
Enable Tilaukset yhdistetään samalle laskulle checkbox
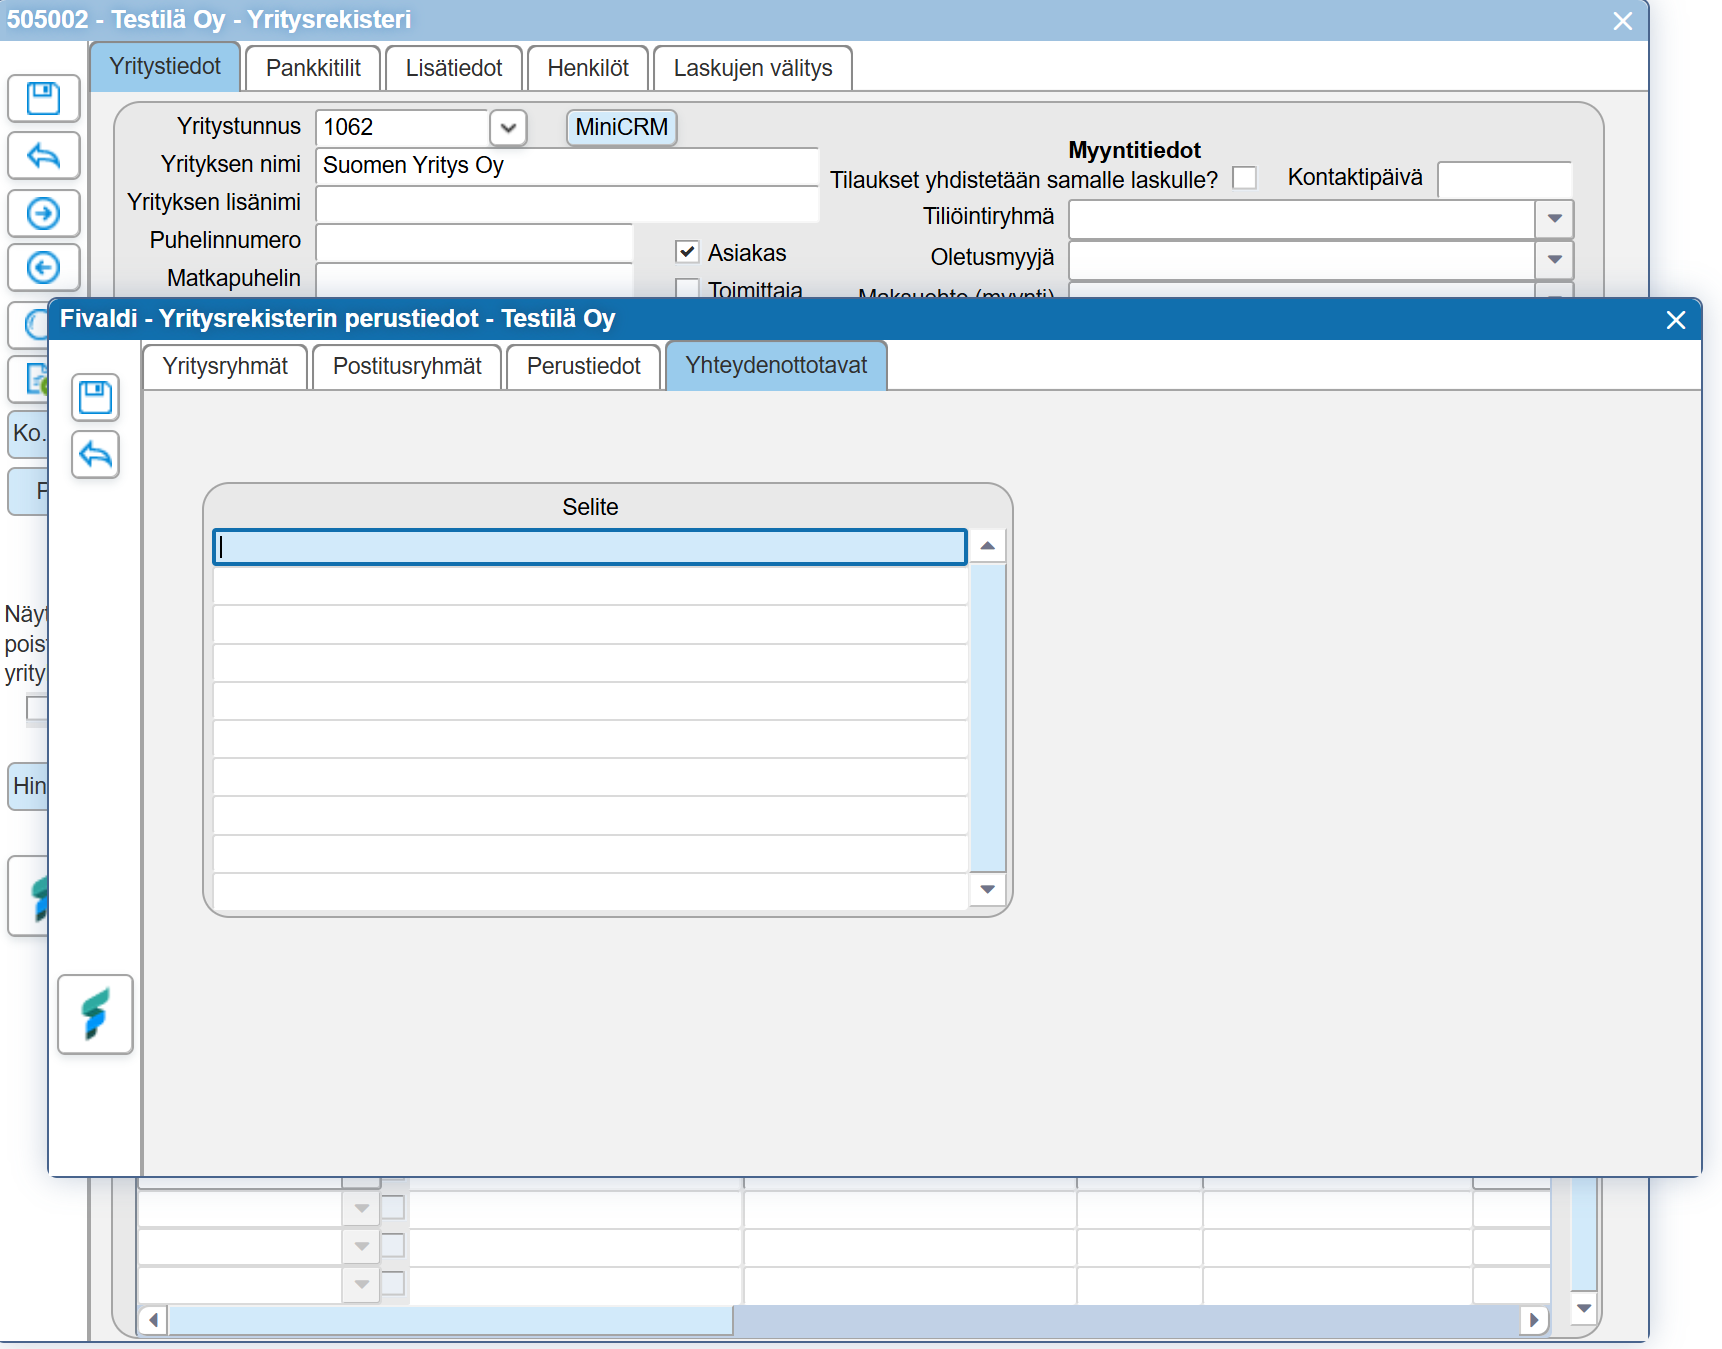(1244, 178)
